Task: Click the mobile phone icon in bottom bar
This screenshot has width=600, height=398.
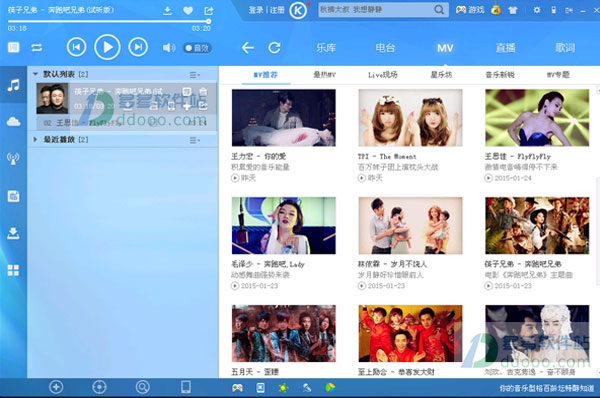Action: click(x=186, y=387)
